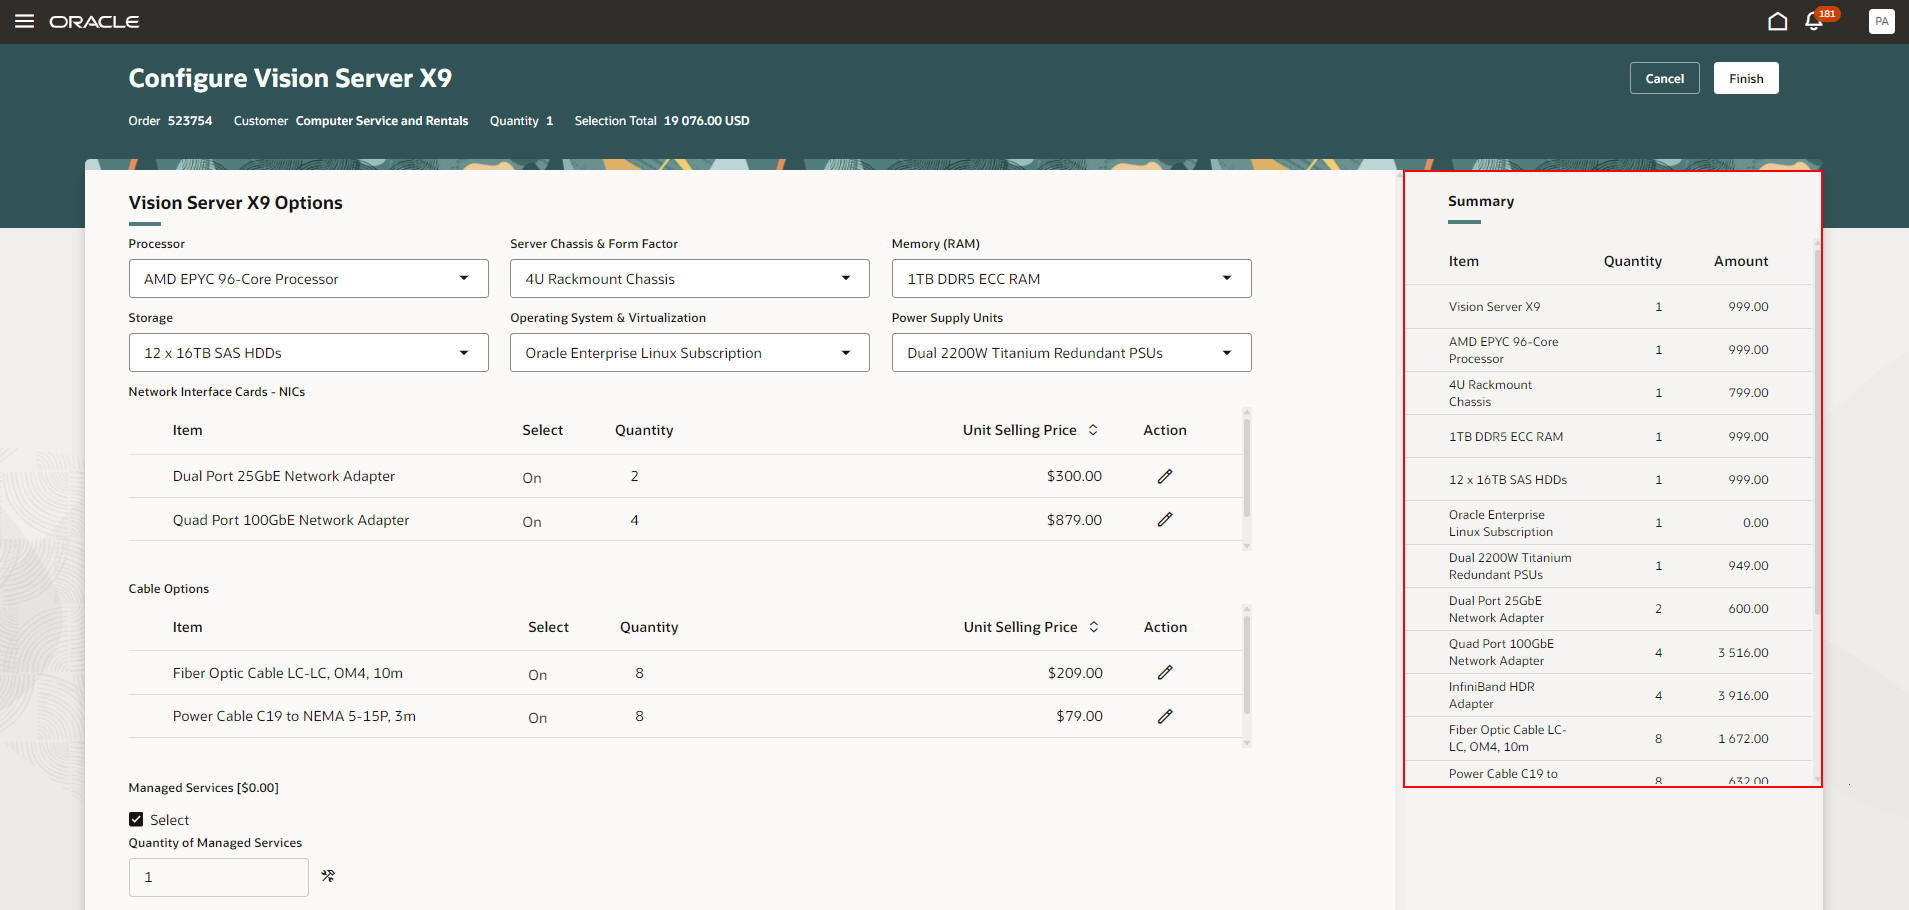
Task: Click the home icon in the header
Action: [1778, 20]
